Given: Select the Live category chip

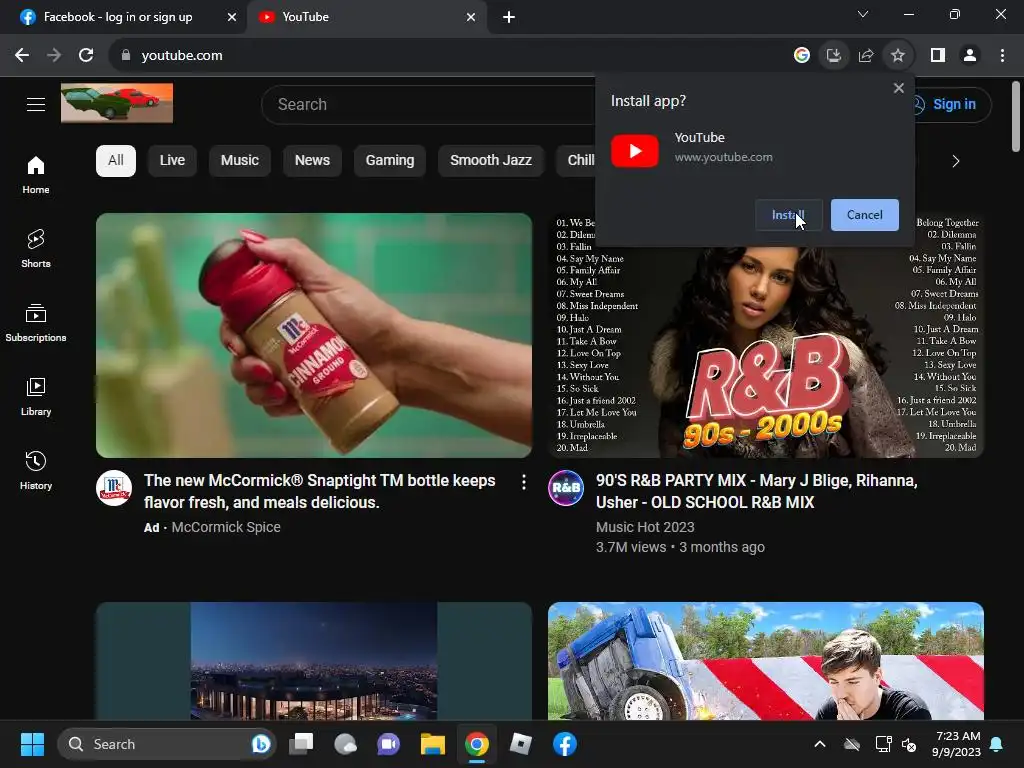Looking at the screenshot, I should pyautogui.click(x=172, y=161).
